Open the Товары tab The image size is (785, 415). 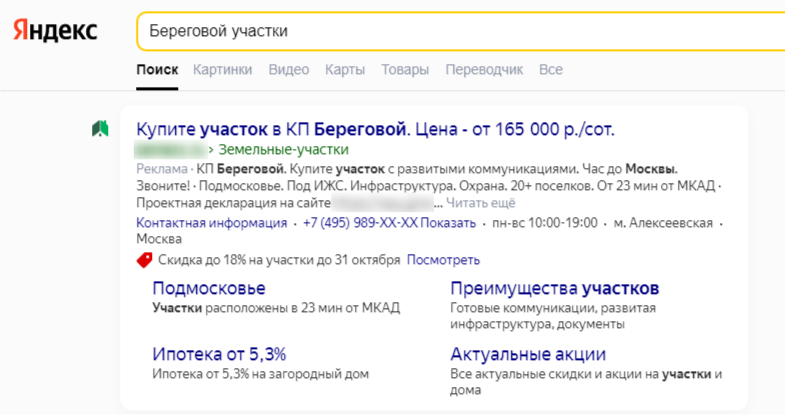pyautogui.click(x=405, y=70)
